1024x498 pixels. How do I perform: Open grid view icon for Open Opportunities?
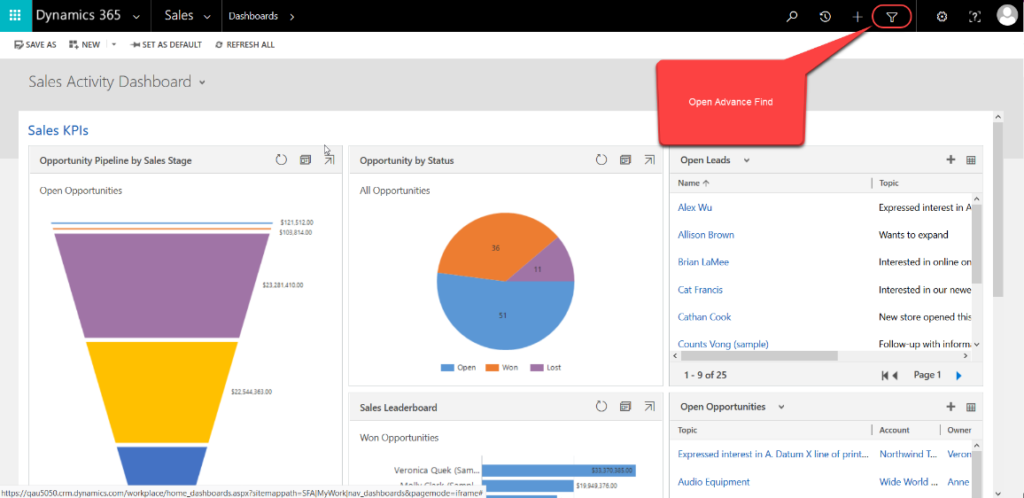click(x=971, y=407)
